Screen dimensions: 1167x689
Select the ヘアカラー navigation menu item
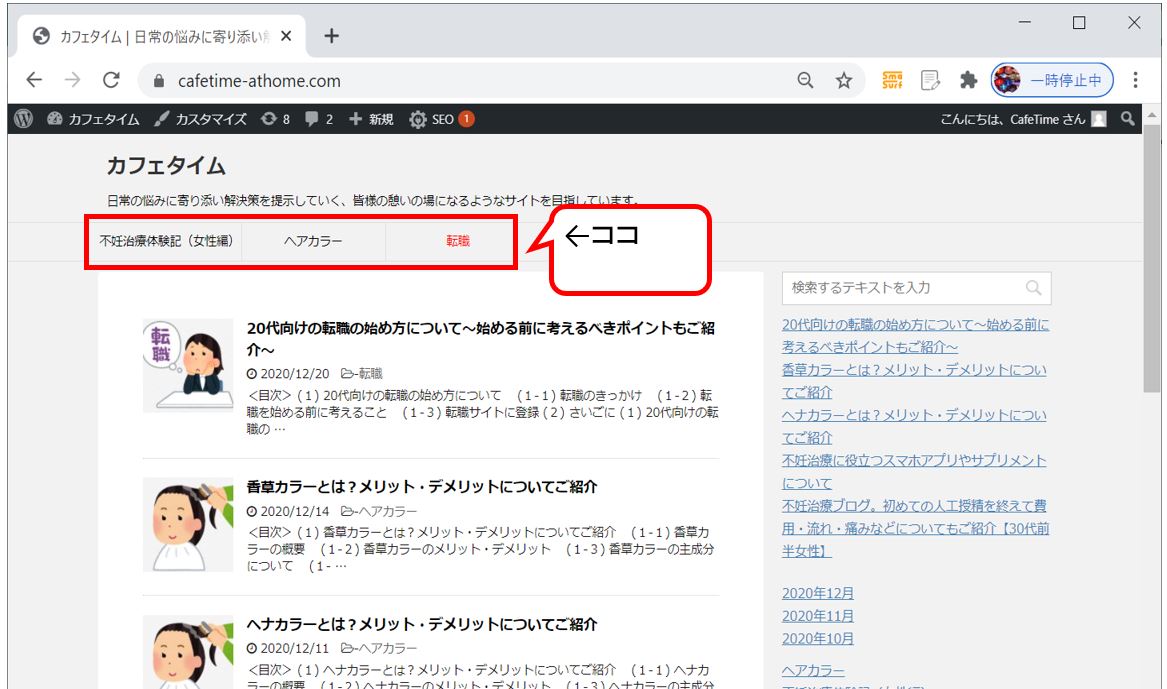click(313, 241)
